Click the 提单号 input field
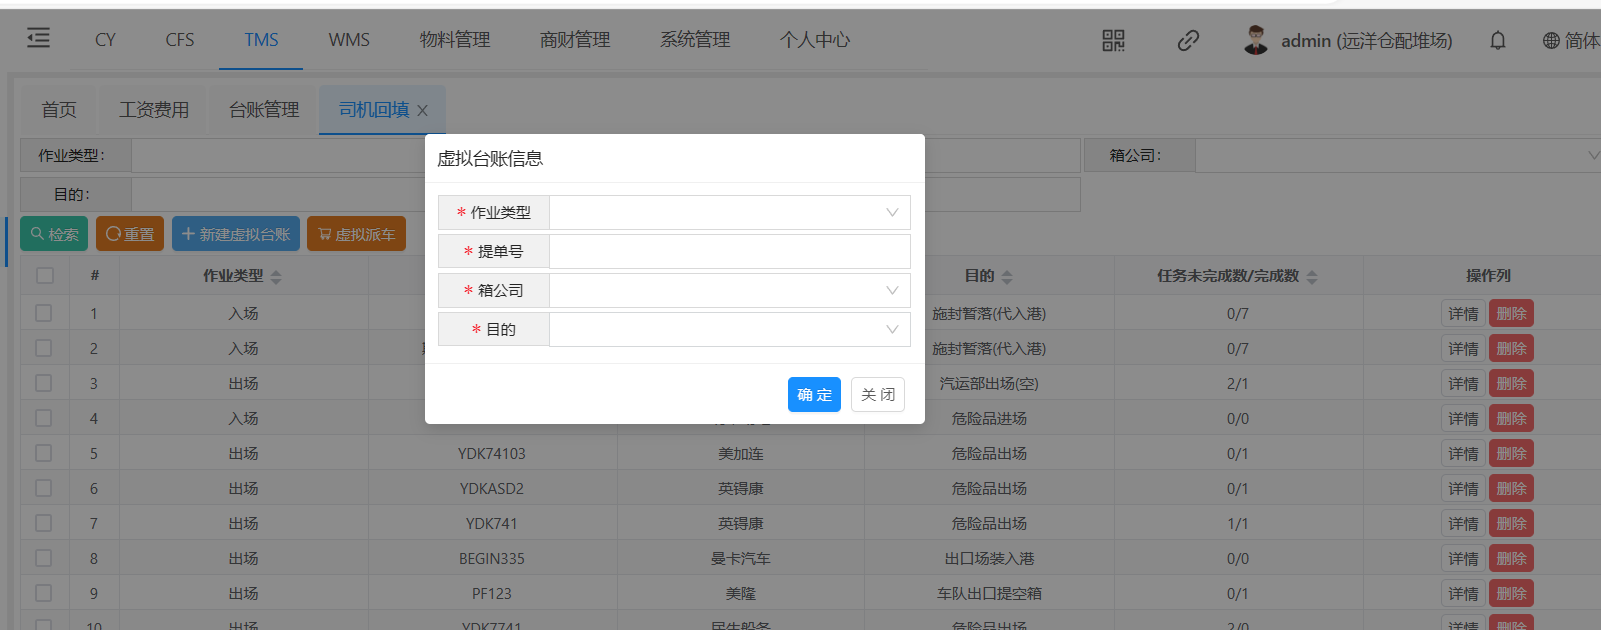1601x630 pixels. (729, 252)
